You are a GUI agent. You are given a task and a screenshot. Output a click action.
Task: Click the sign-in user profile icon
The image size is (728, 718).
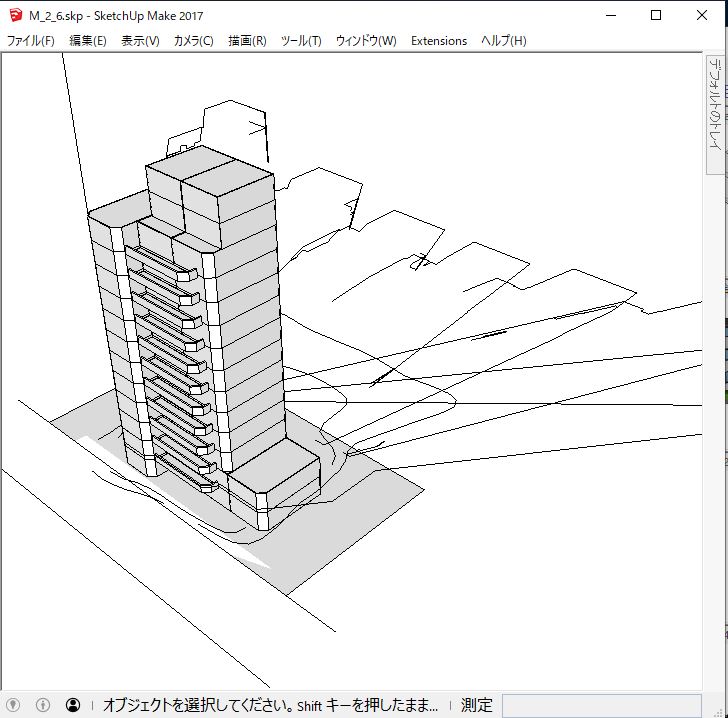(73, 705)
